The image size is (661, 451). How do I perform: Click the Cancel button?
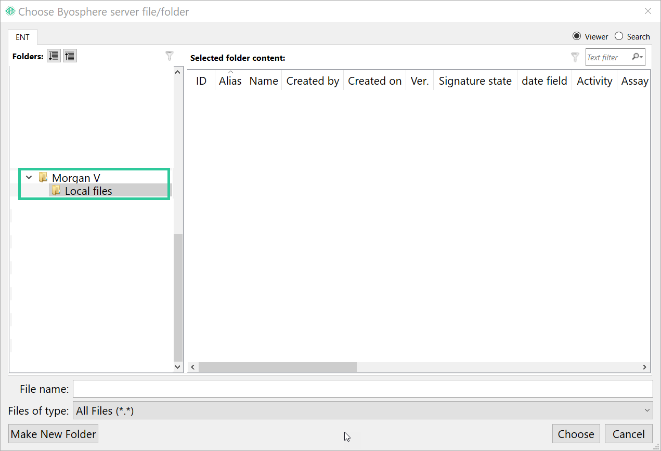coord(629,434)
